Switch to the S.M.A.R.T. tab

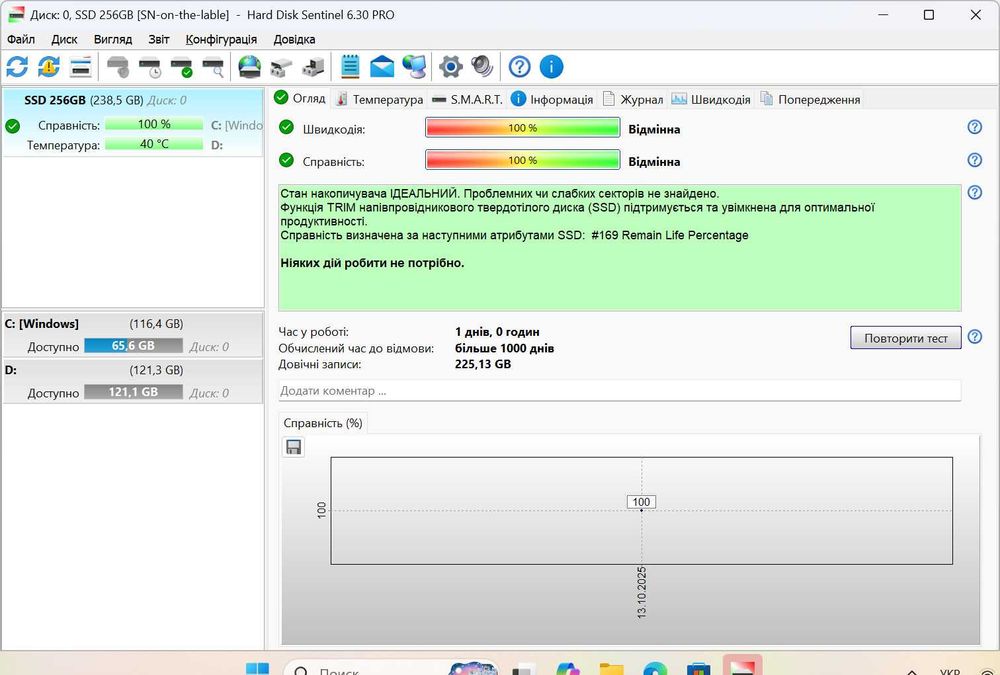tap(467, 99)
